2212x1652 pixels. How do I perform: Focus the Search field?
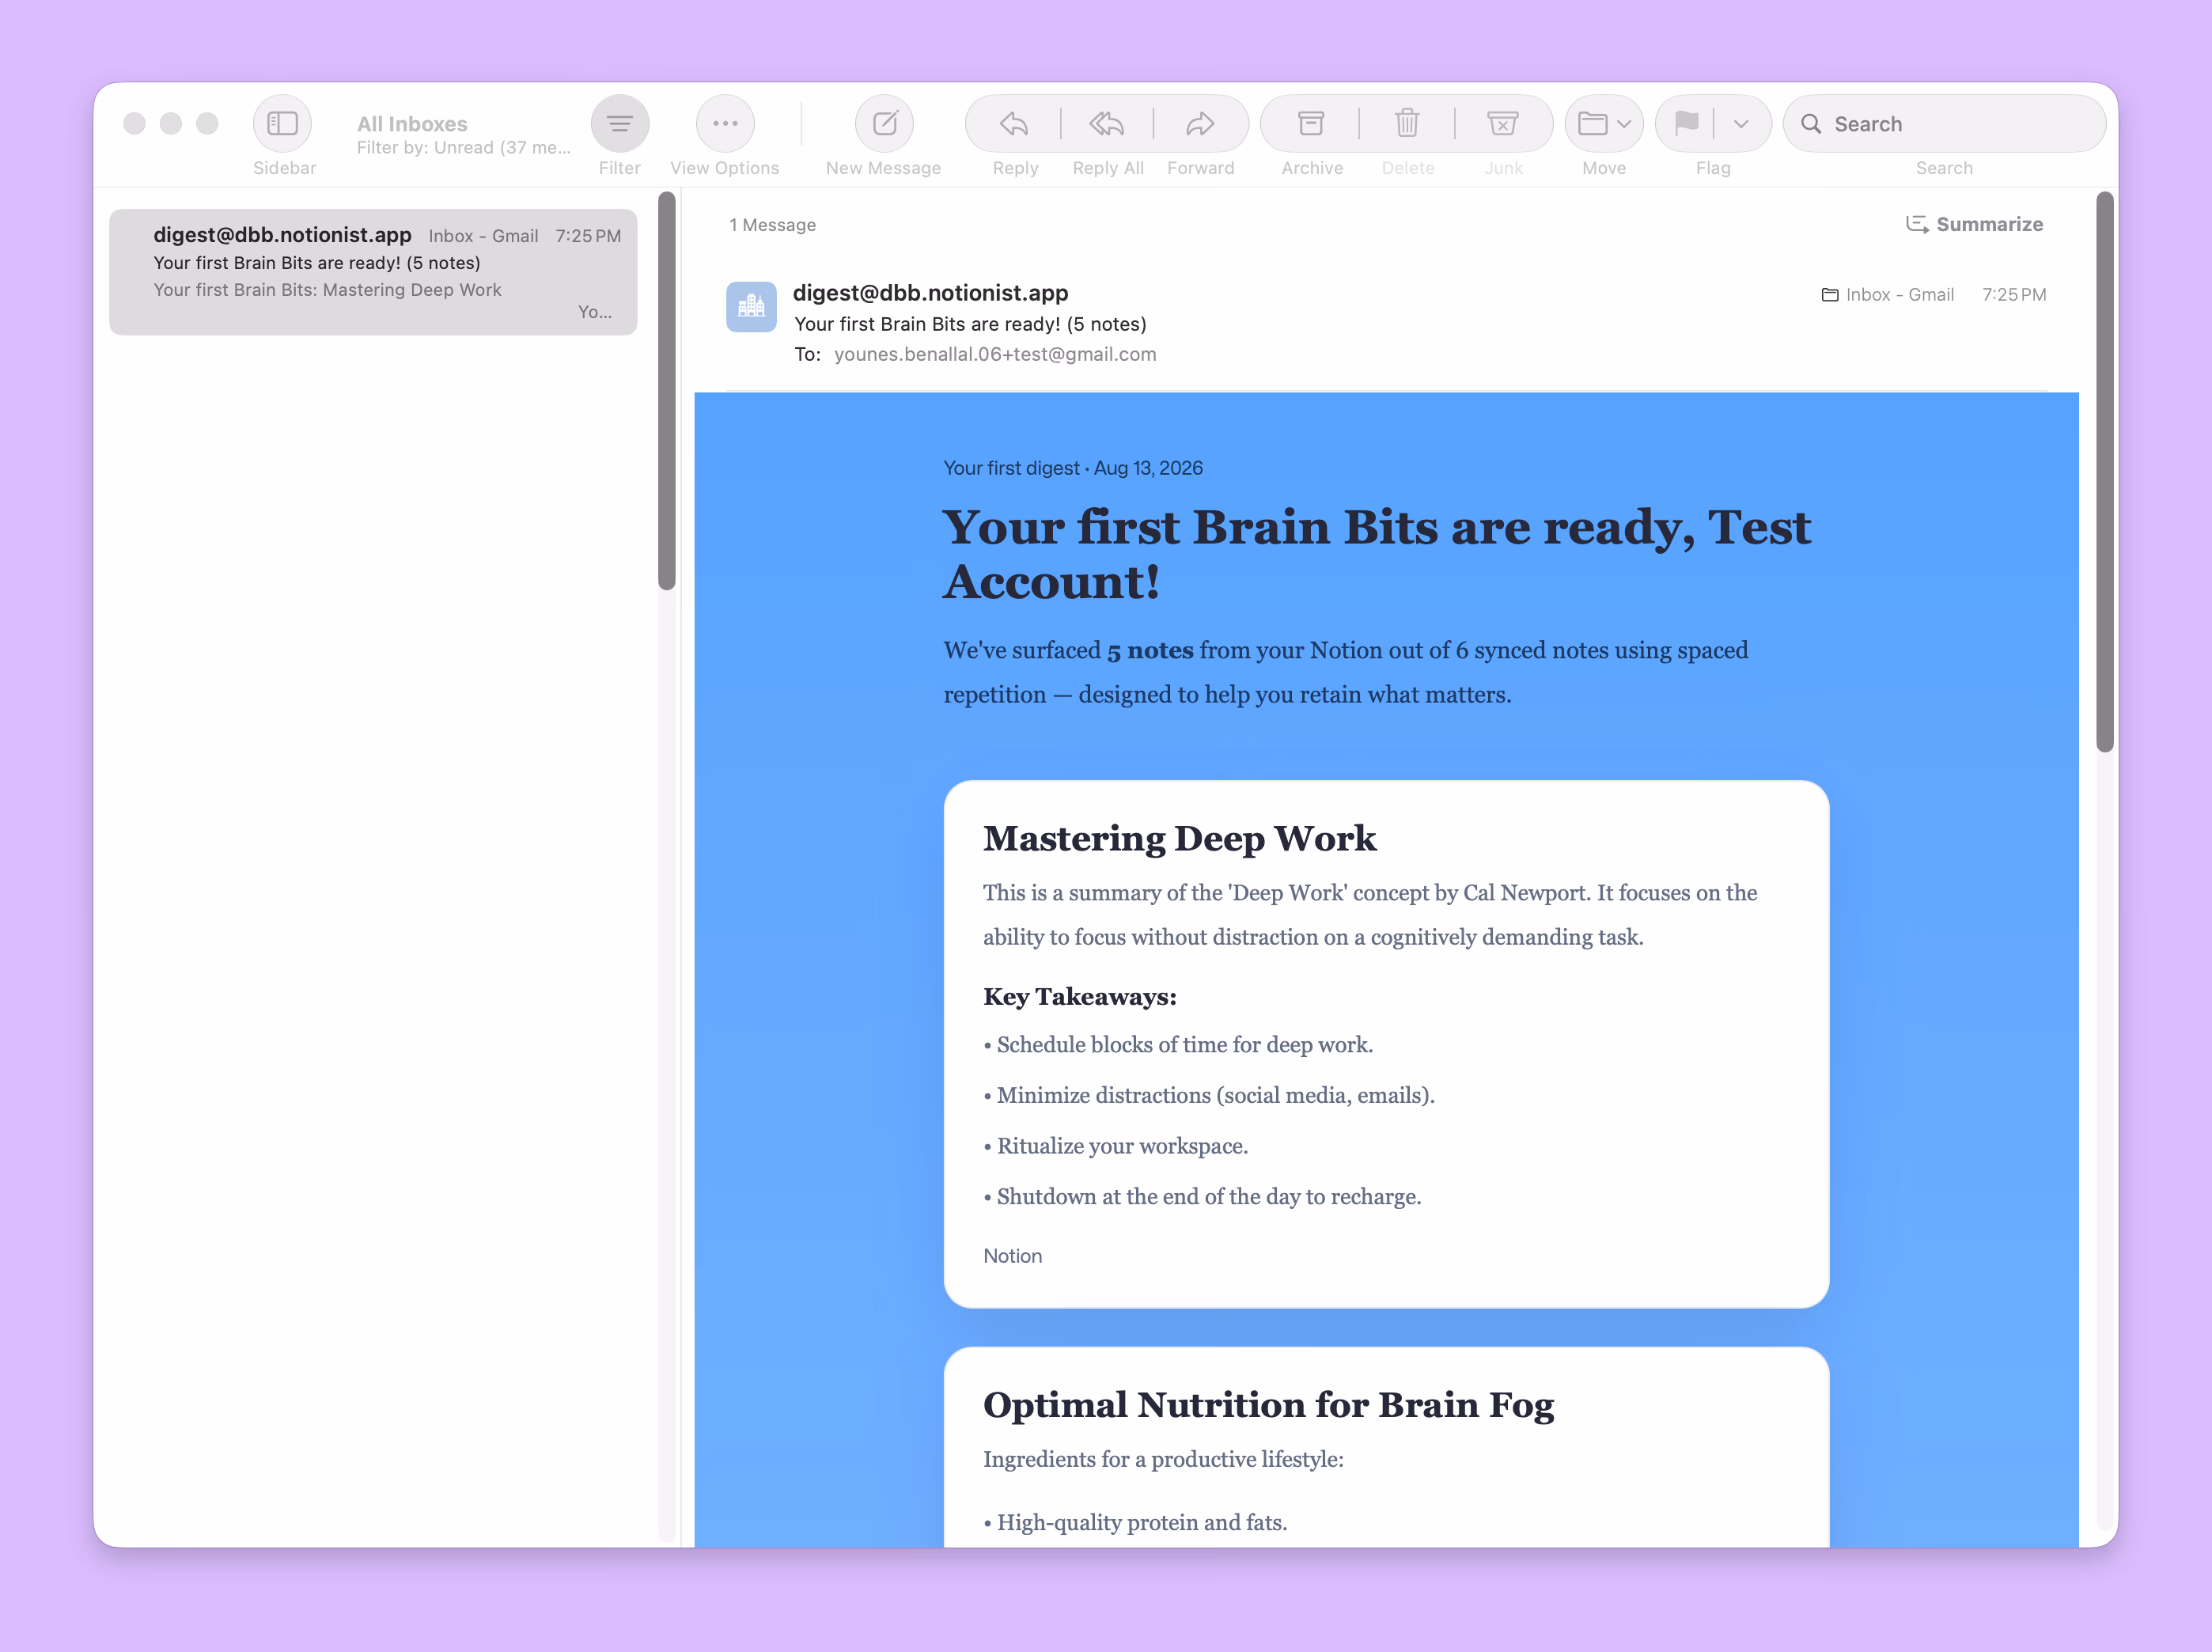[1944, 124]
